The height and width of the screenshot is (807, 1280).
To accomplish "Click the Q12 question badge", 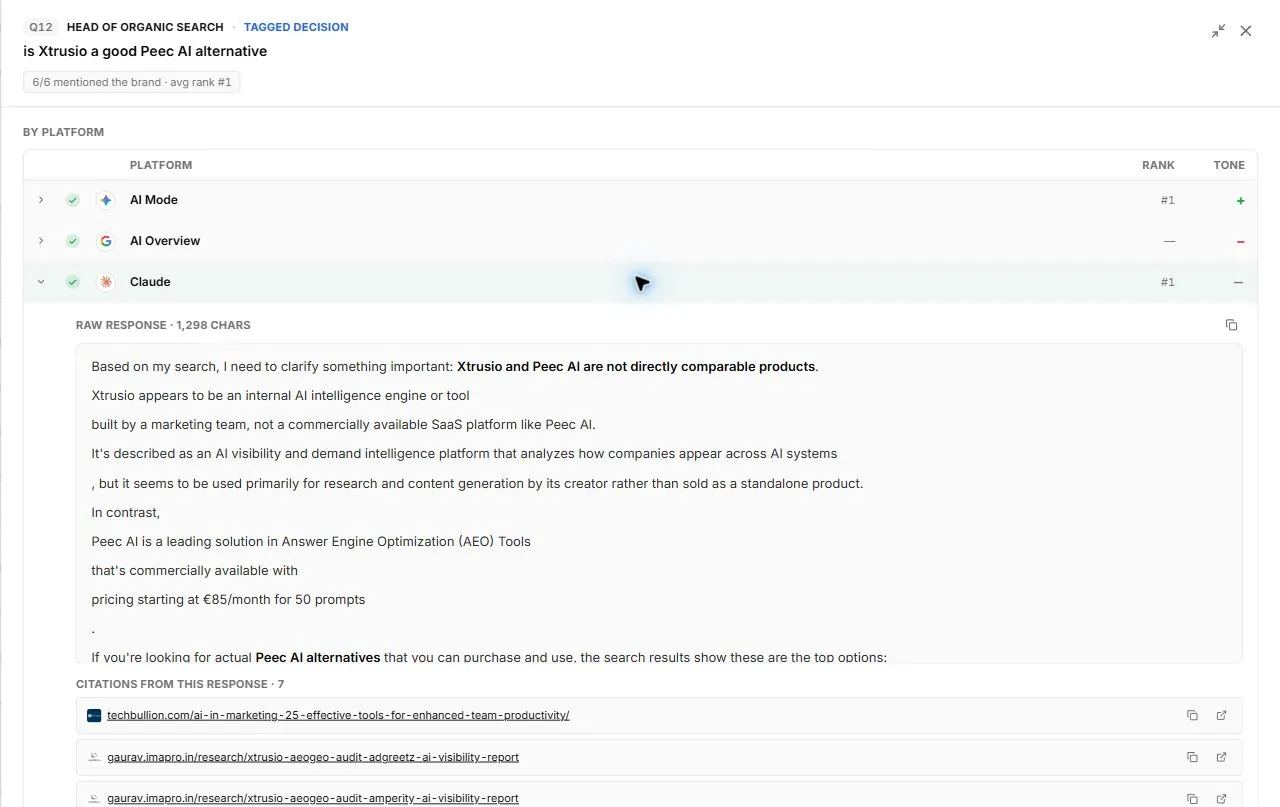I will 41,27.
